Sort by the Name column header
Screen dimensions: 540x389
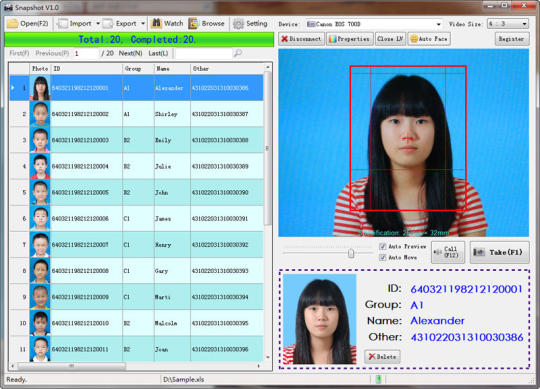click(x=172, y=69)
